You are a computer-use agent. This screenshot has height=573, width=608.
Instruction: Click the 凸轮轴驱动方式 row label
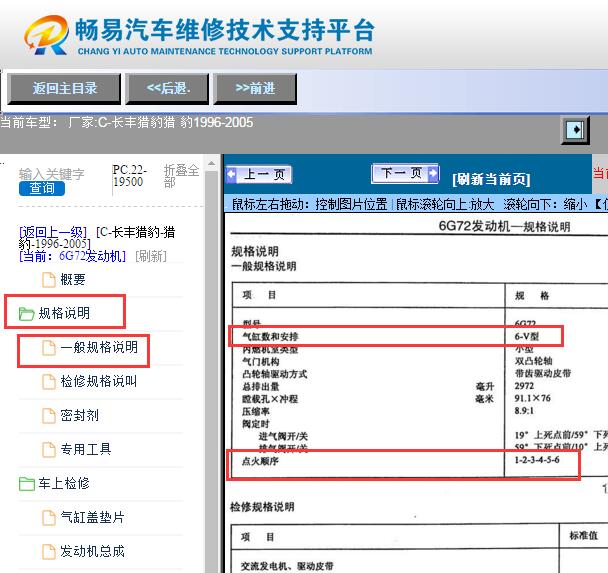tap(275, 374)
